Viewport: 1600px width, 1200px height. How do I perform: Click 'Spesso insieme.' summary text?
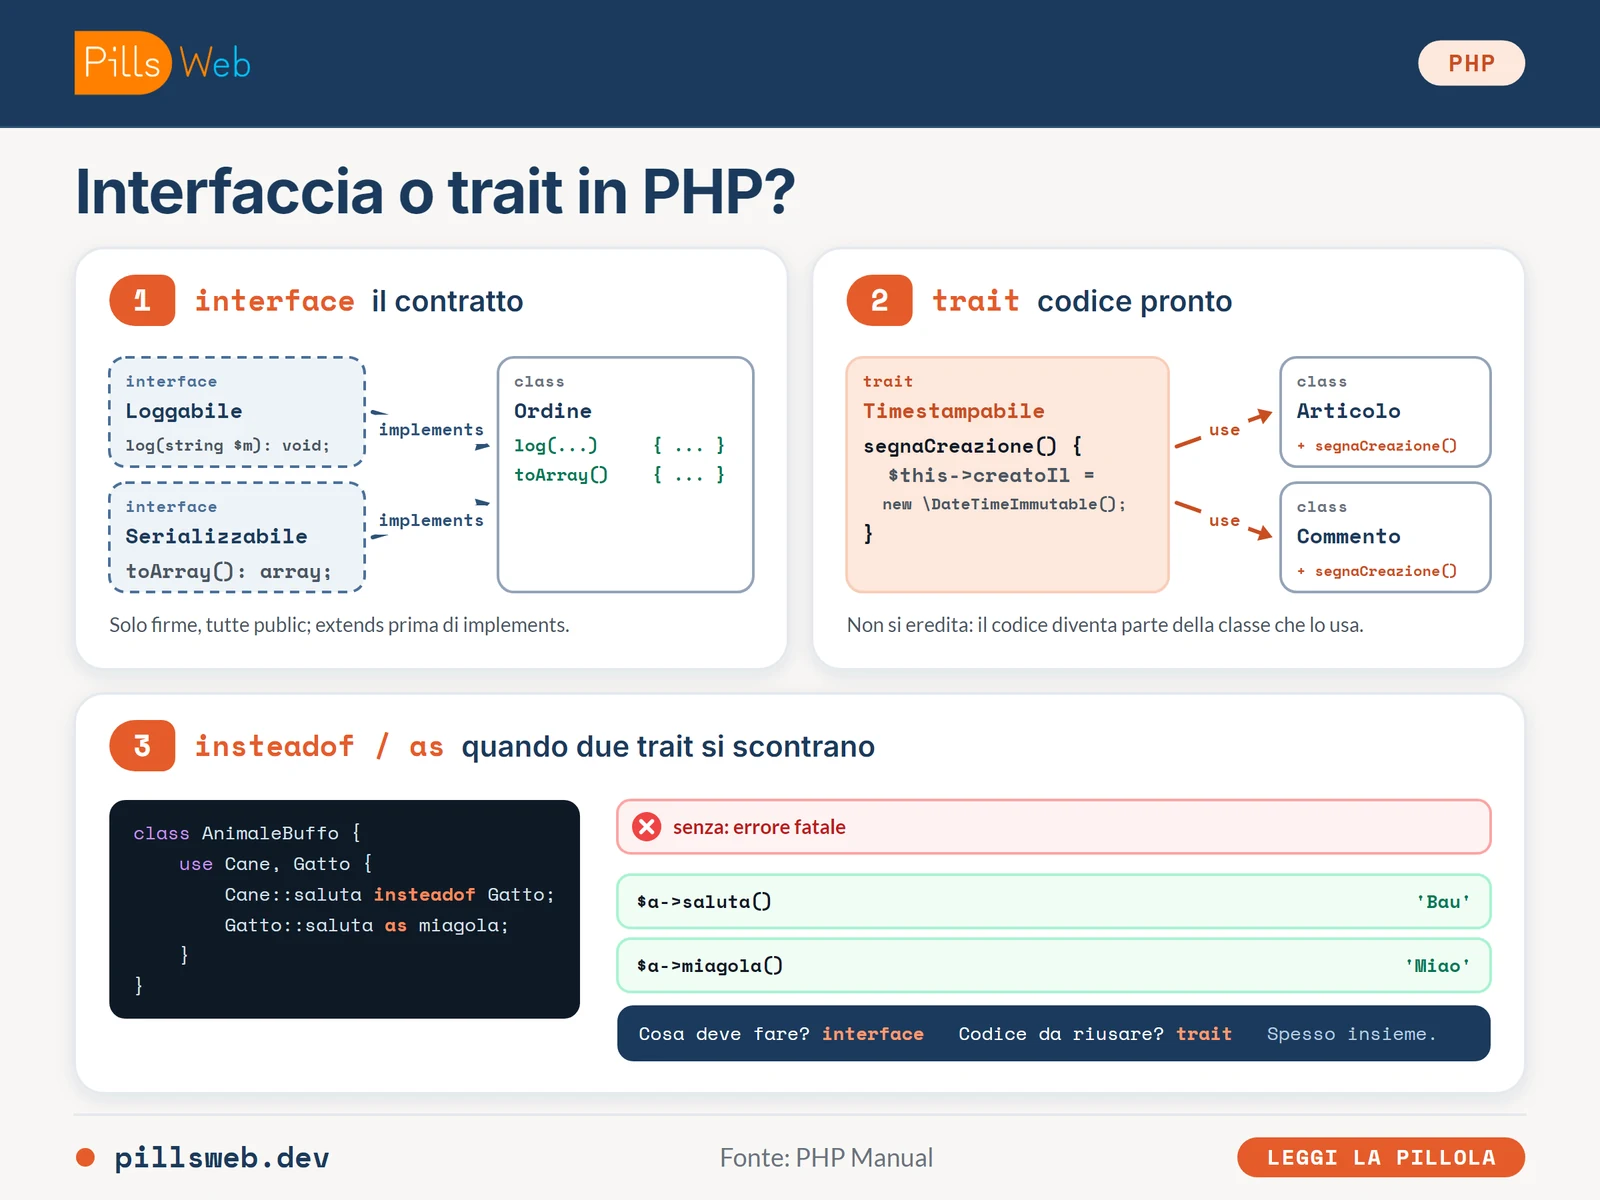point(1351,1034)
